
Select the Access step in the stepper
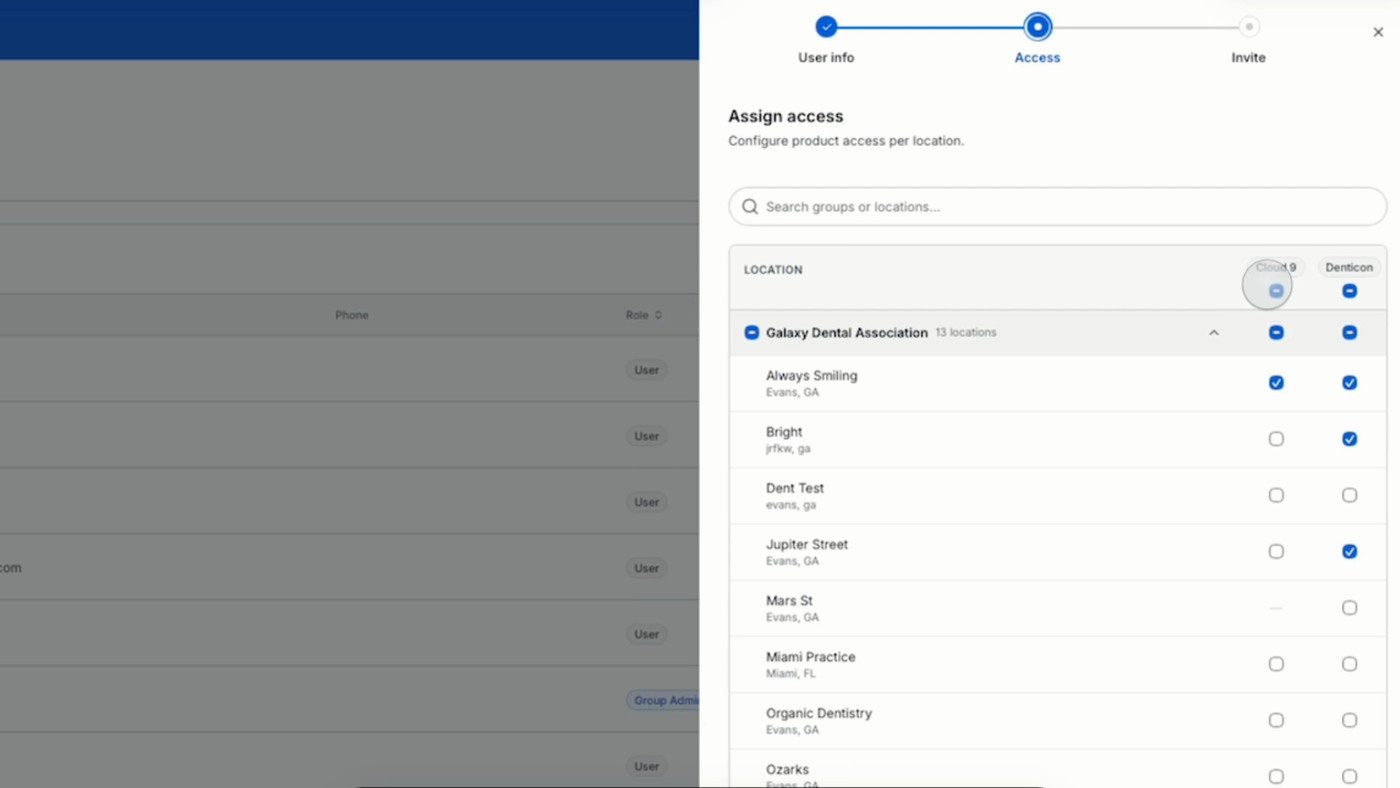[1037, 27]
